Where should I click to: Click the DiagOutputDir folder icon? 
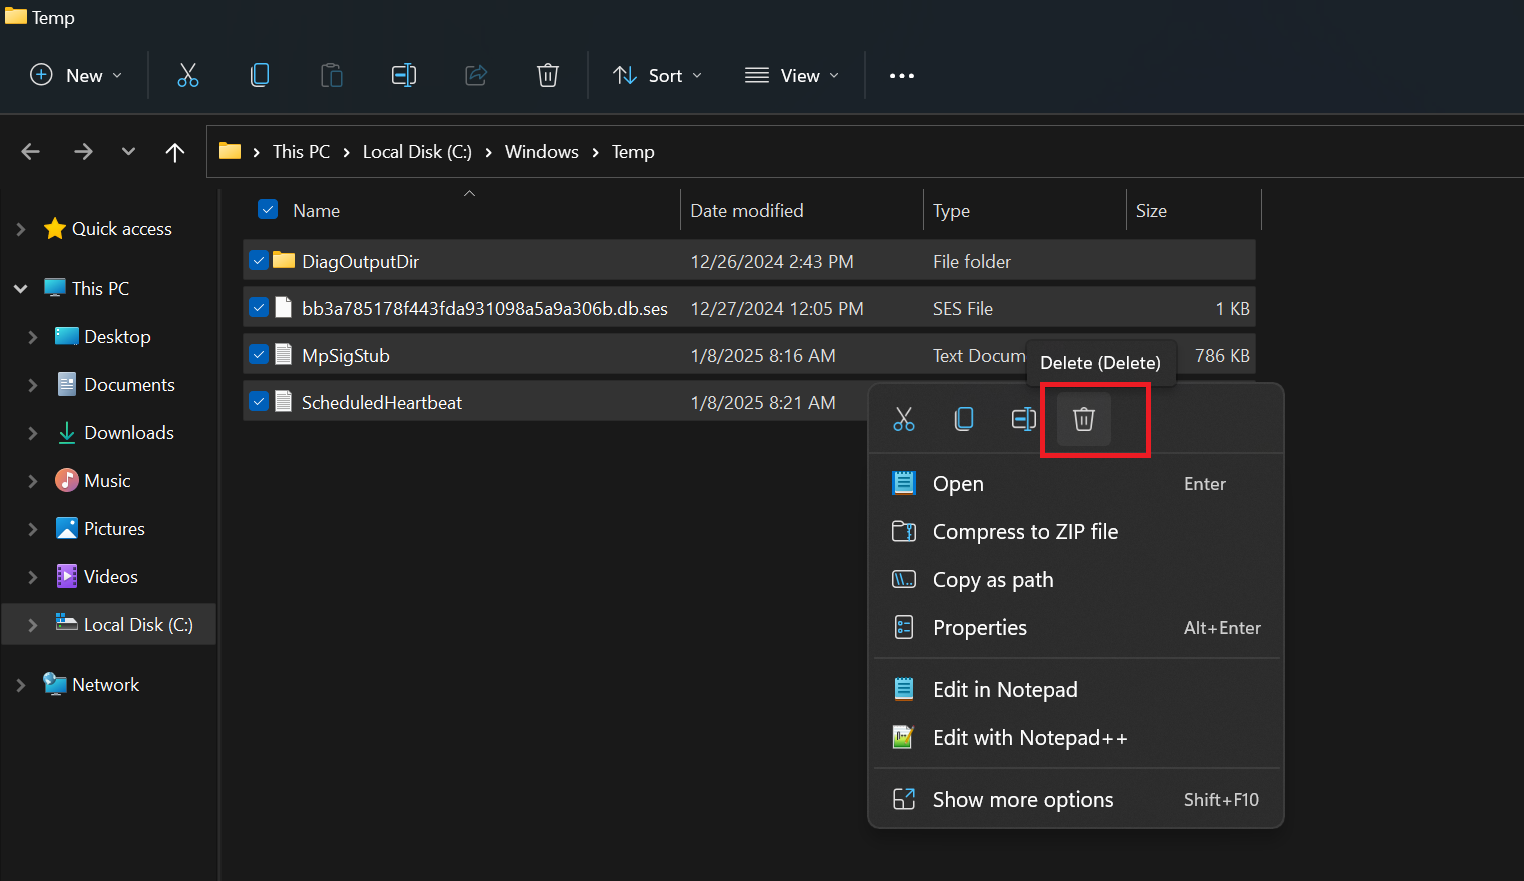pyautogui.click(x=284, y=261)
